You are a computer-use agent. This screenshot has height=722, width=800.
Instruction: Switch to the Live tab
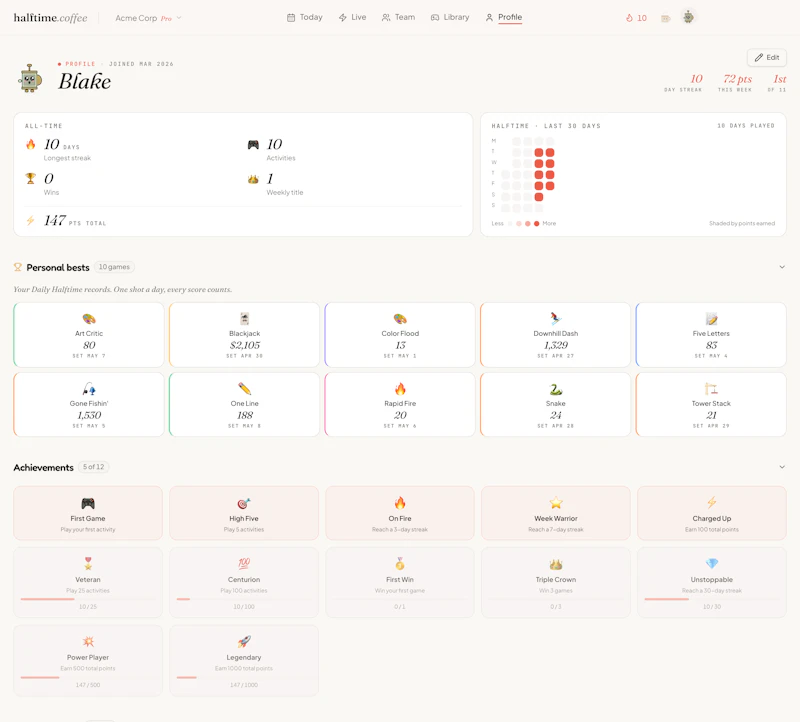point(353,17)
